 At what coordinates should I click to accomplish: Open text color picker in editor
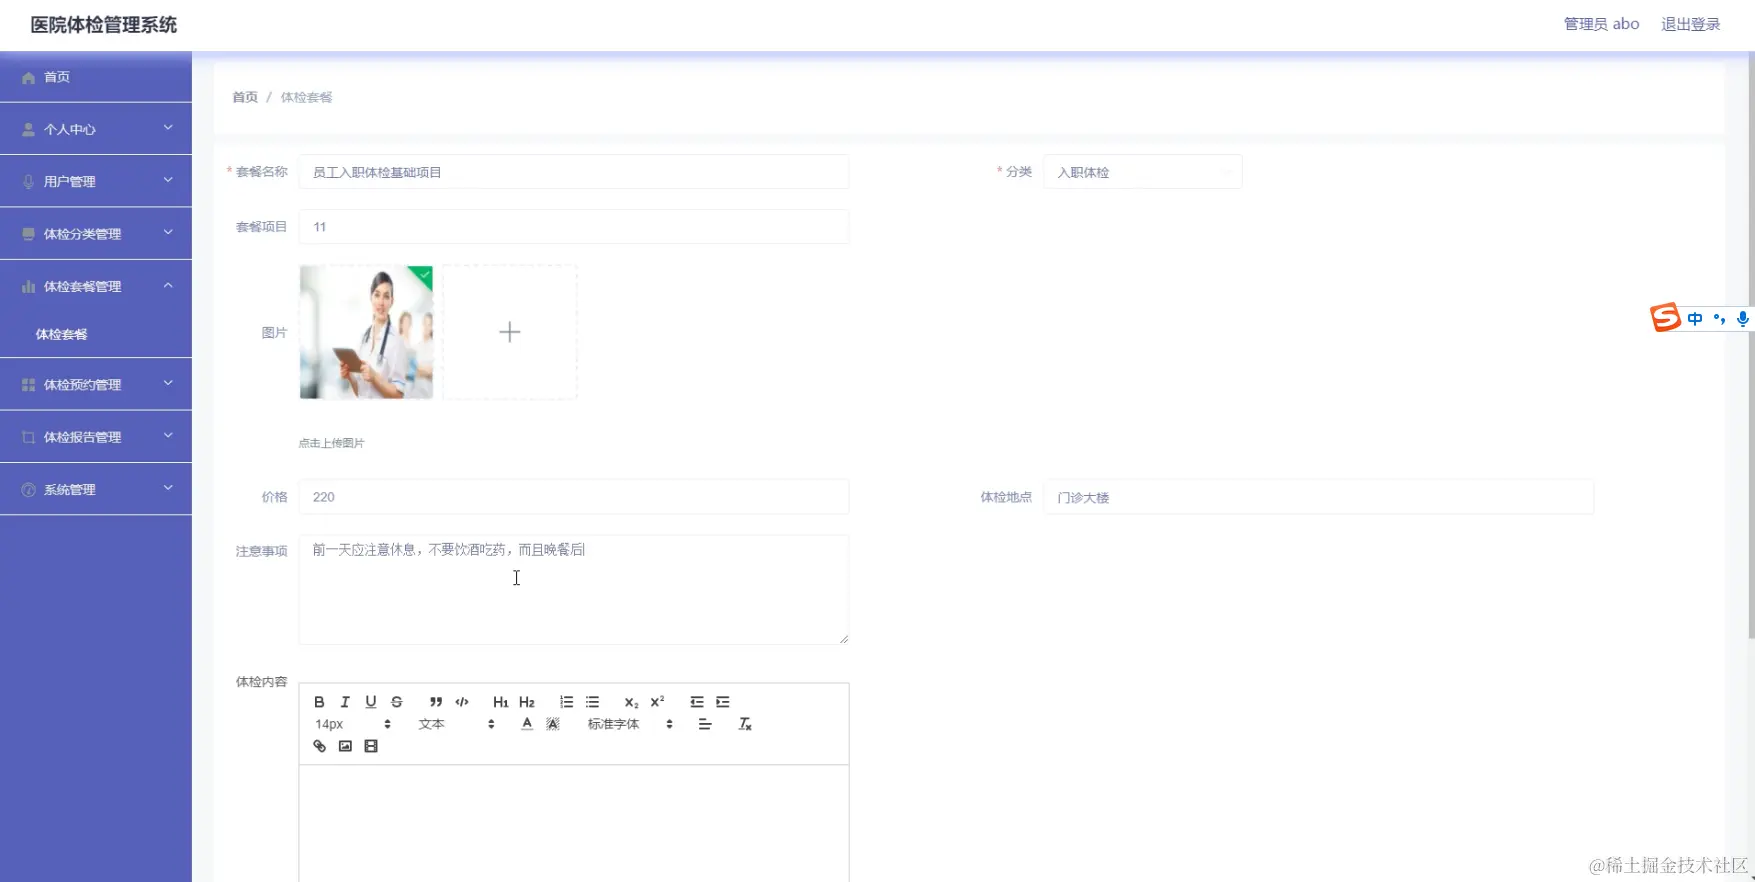click(527, 724)
